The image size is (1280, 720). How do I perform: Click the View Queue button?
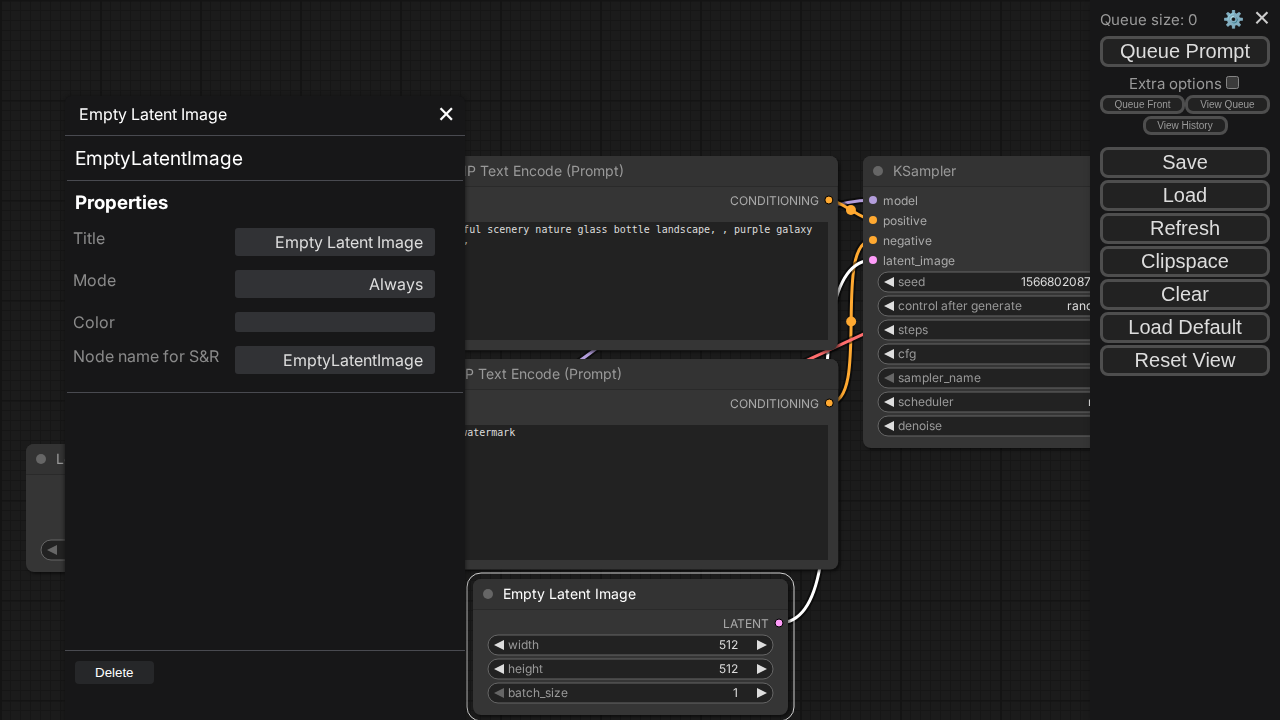1227,104
